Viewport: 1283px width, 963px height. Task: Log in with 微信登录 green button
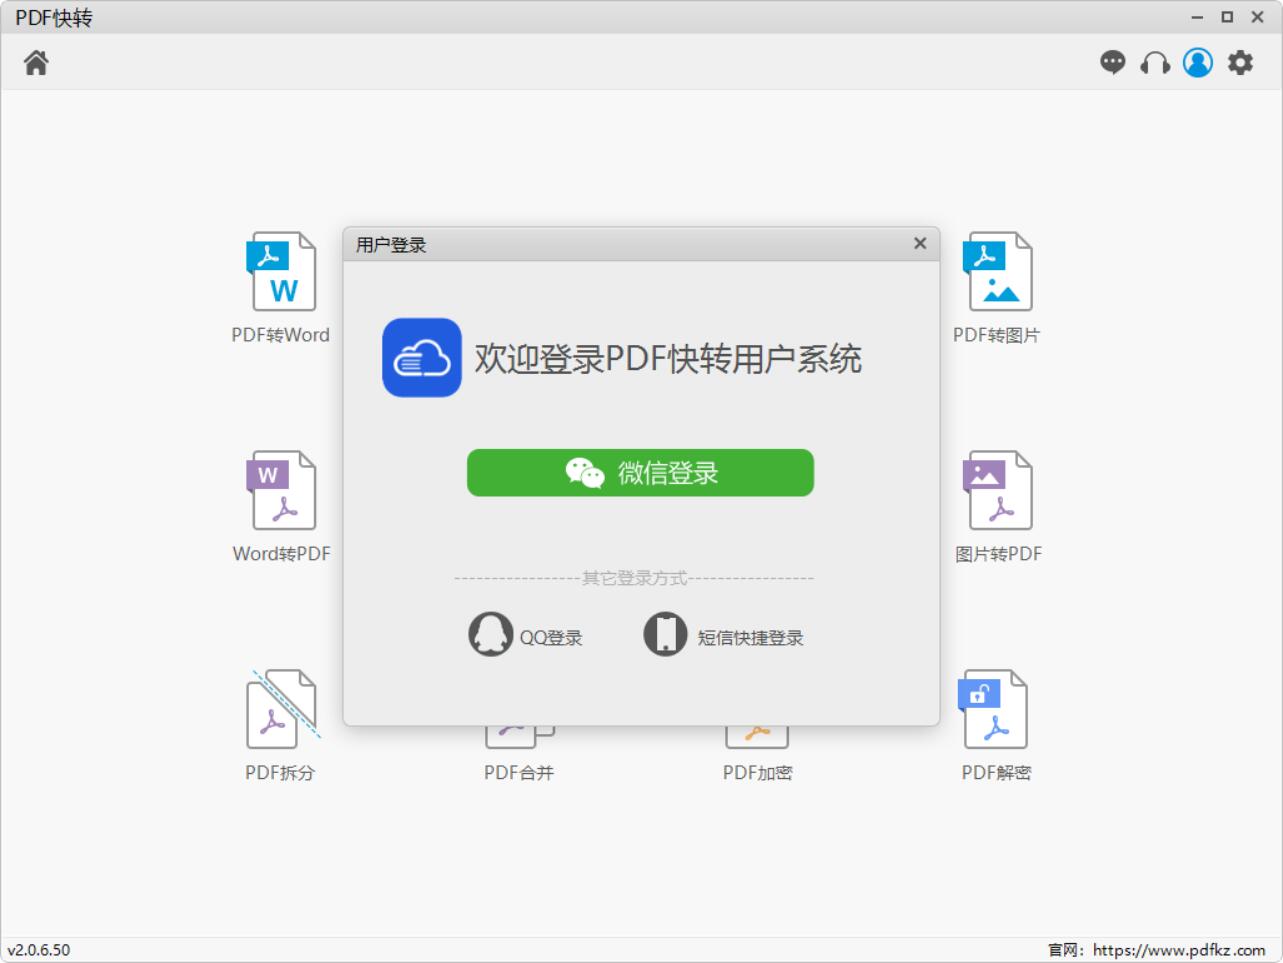(x=640, y=472)
